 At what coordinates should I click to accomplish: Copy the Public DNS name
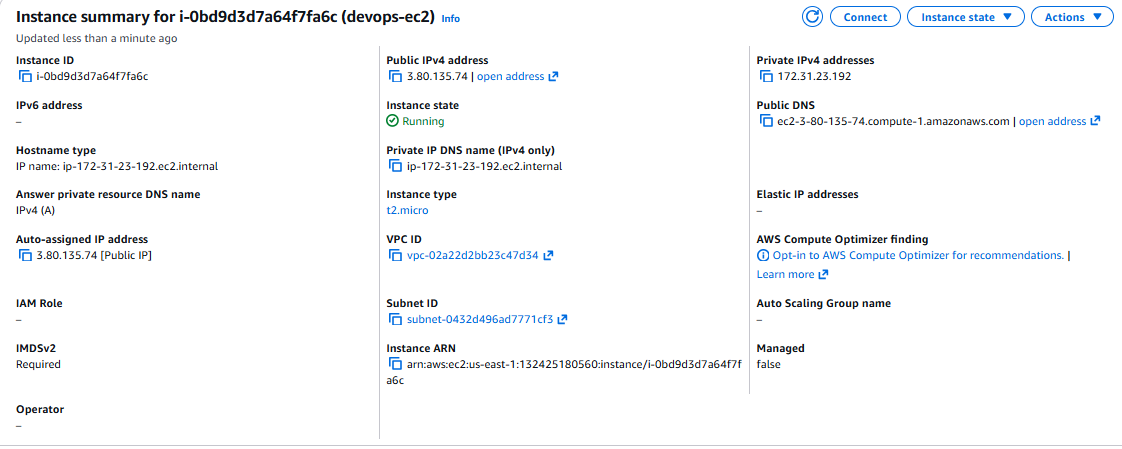click(x=766, y=121)
